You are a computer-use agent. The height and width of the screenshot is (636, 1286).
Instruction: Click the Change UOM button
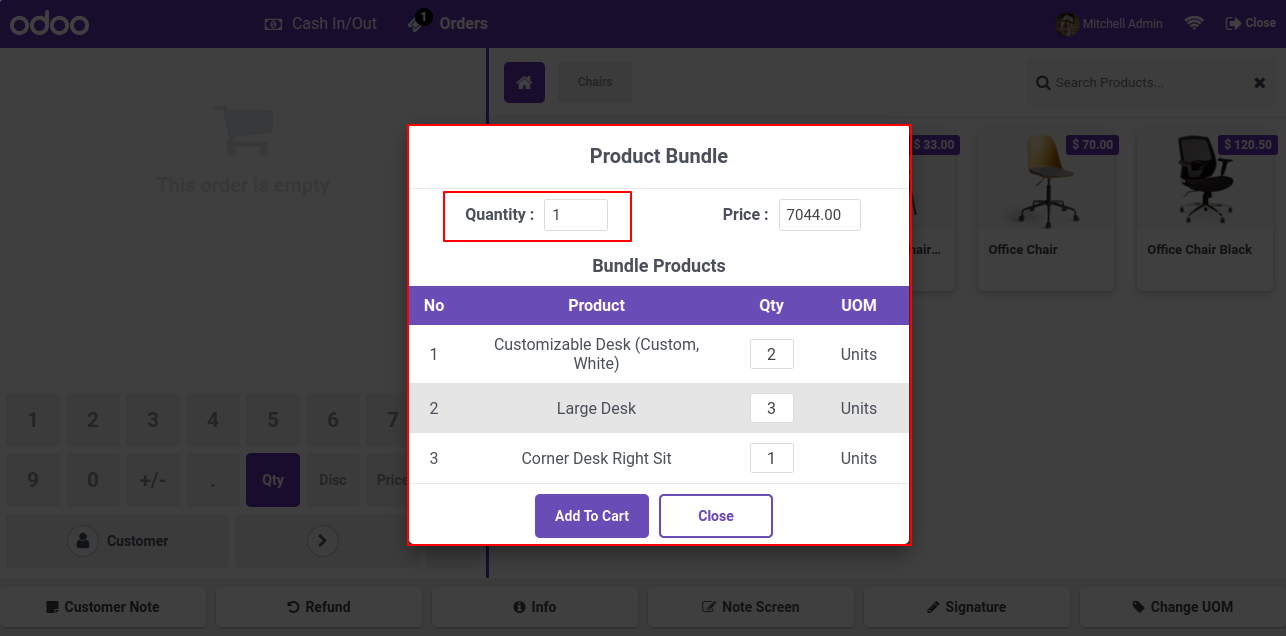point(1182,607)
